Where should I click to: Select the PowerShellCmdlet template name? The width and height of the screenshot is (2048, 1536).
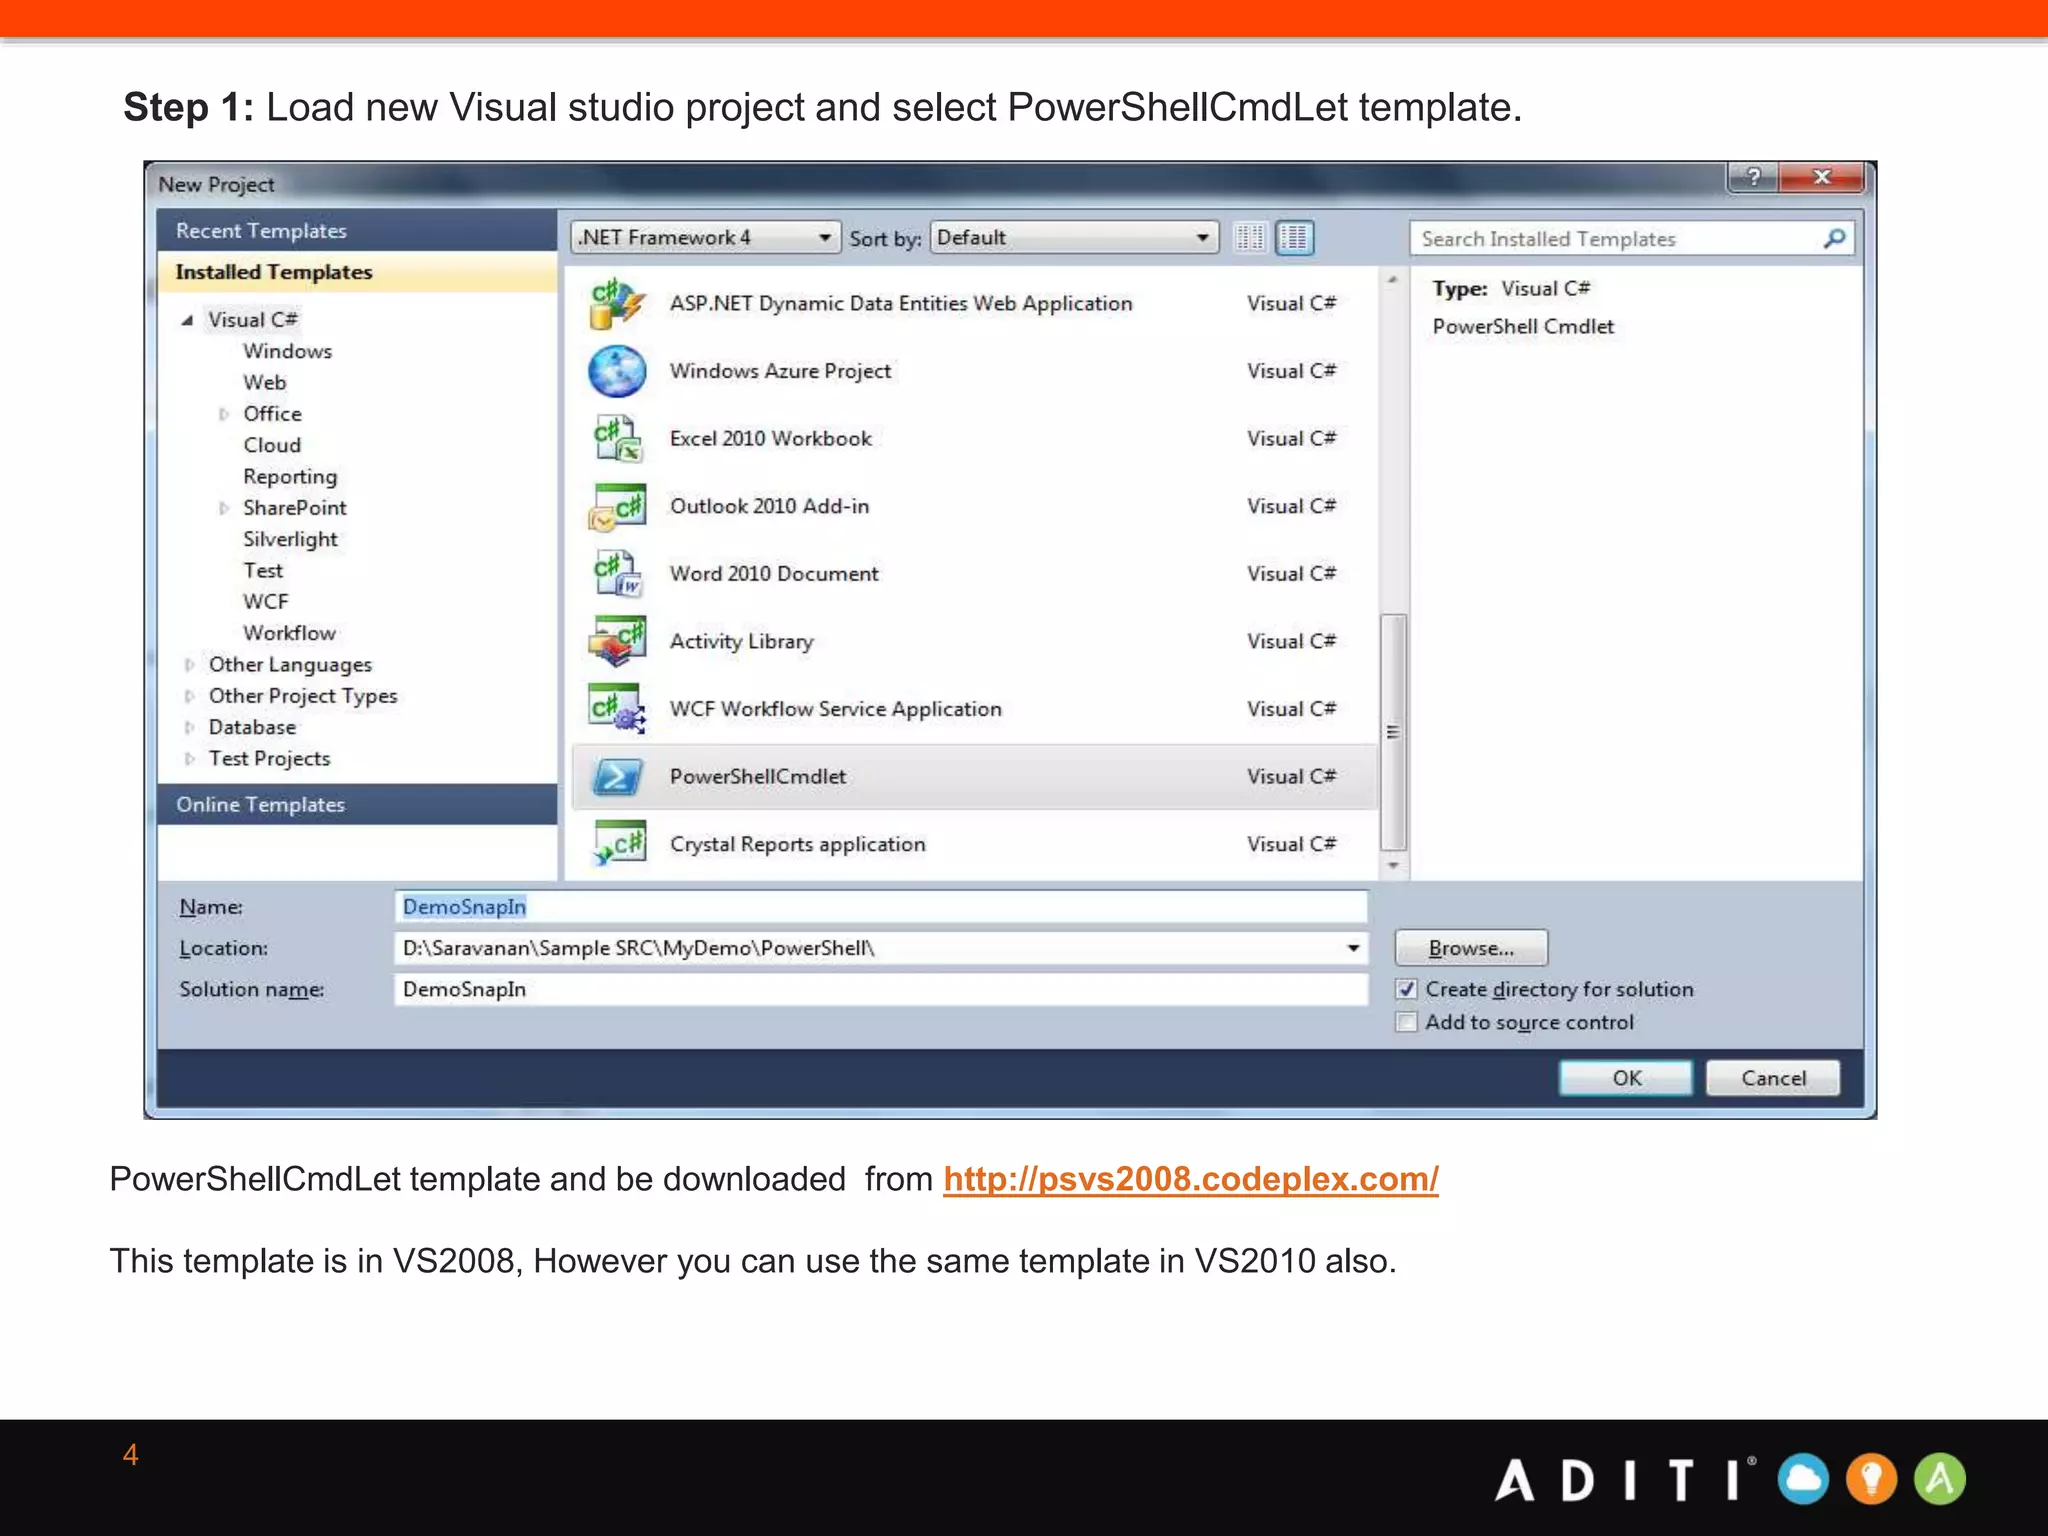757,777
